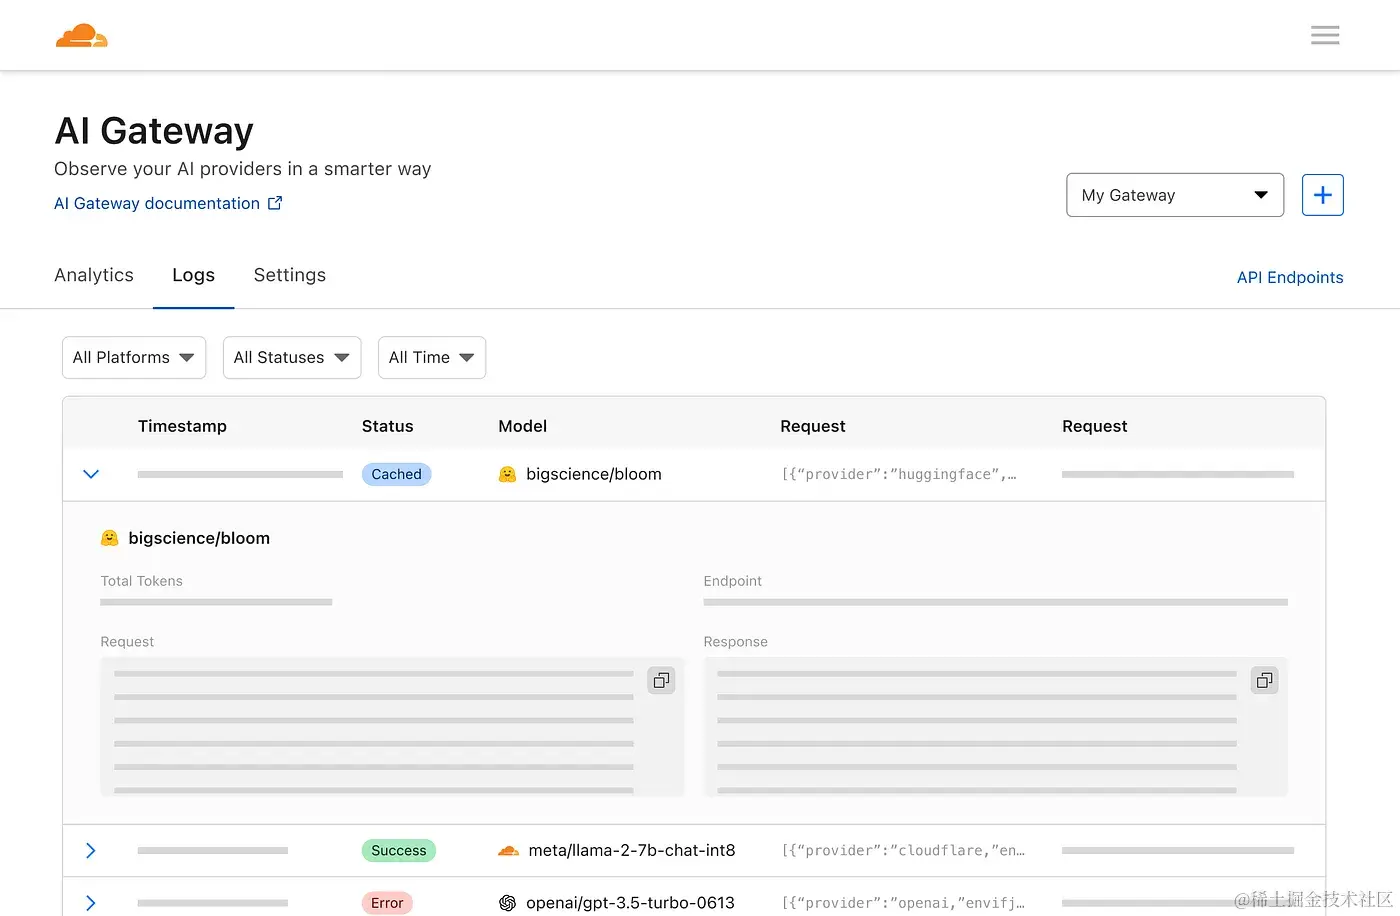The width and height of the screenshot is (1400, 916).
Task: Click the cloudflare provider request snippet
Action: 903,850
